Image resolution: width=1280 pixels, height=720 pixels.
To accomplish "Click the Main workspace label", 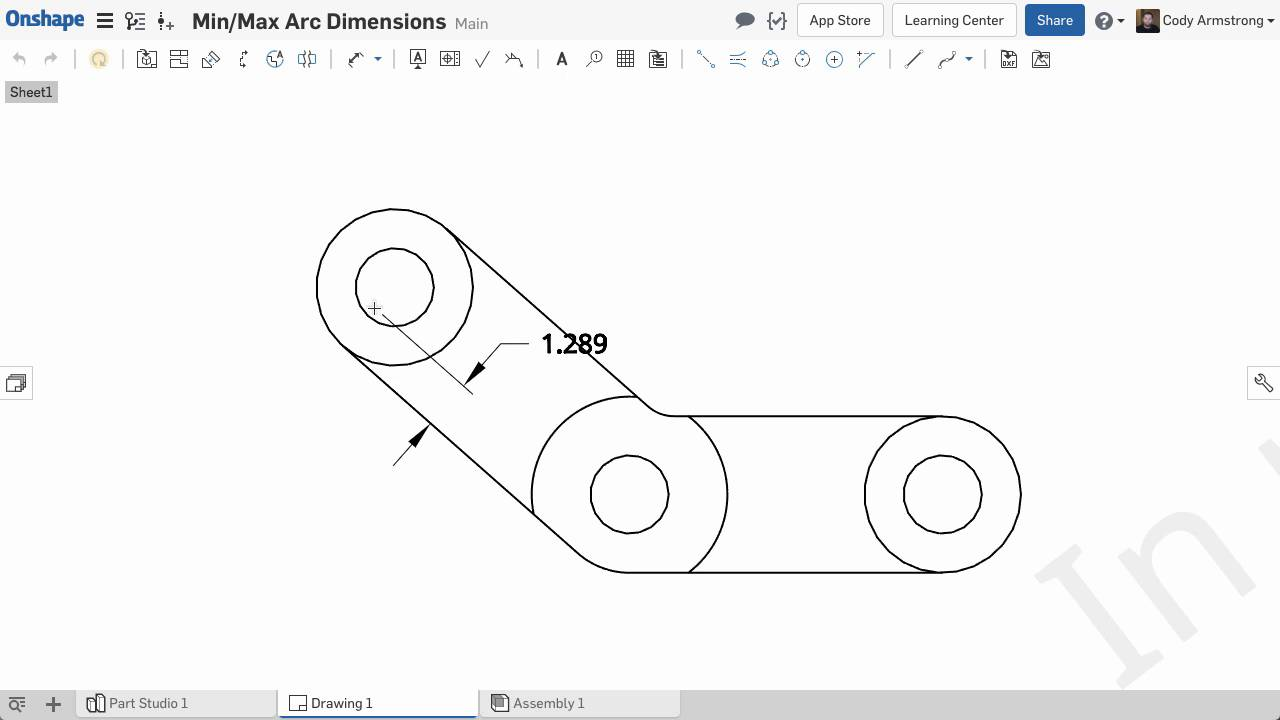I will coord(471,23).
